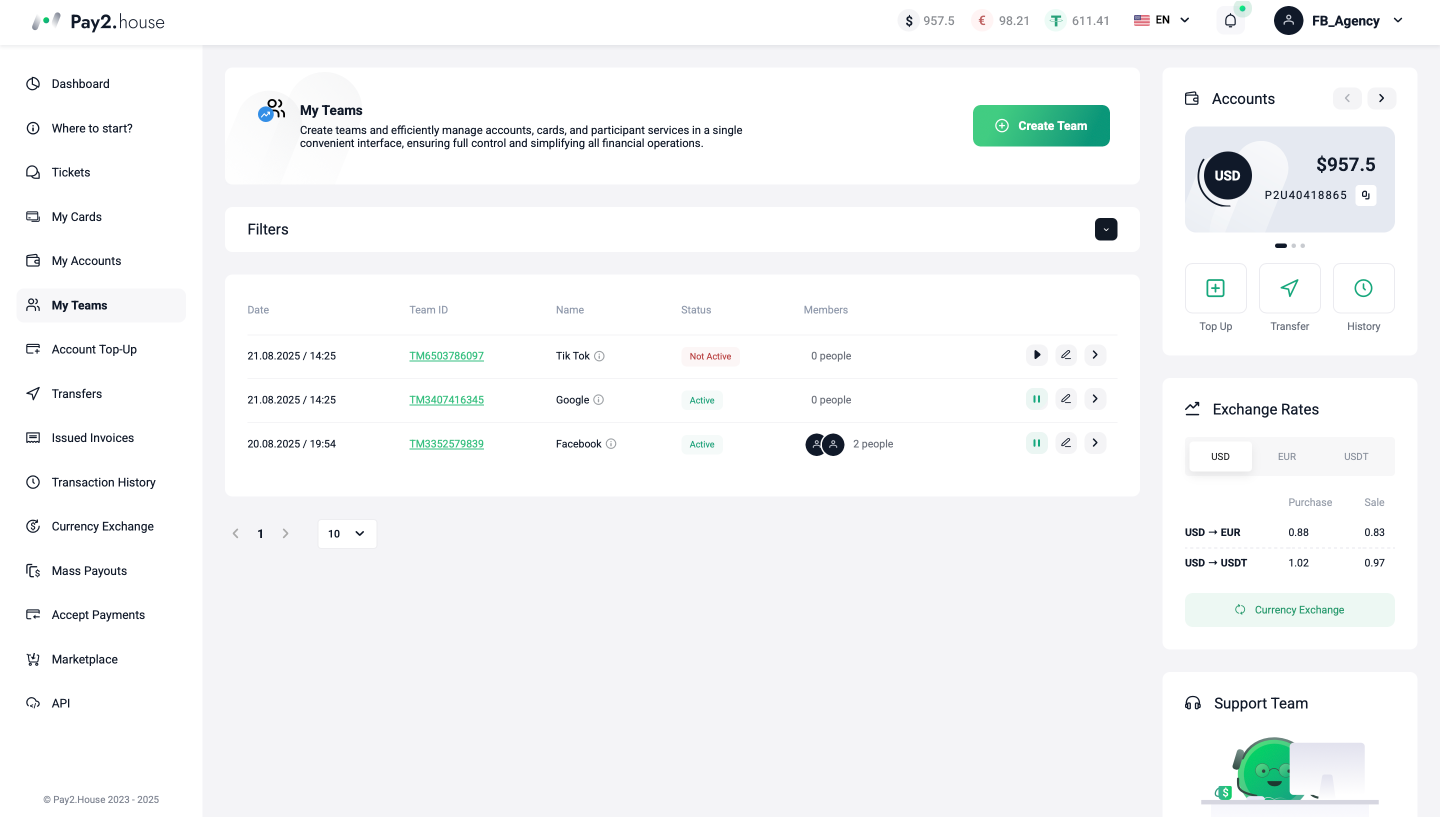The image size is (1440, 817).
Task: Open Facebook team details arrow
Action: (x=1095, y=443)
